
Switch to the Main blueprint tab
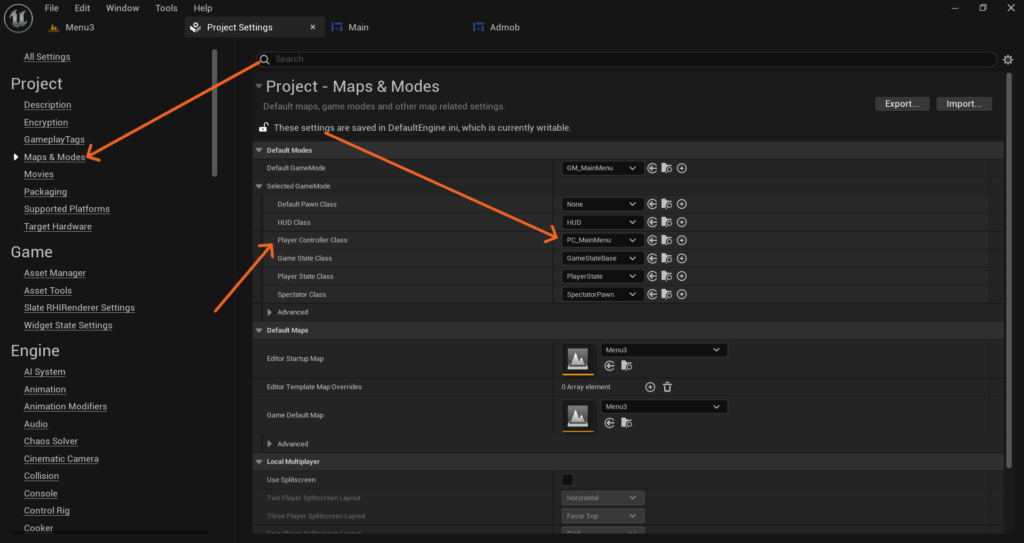point(358,27)
